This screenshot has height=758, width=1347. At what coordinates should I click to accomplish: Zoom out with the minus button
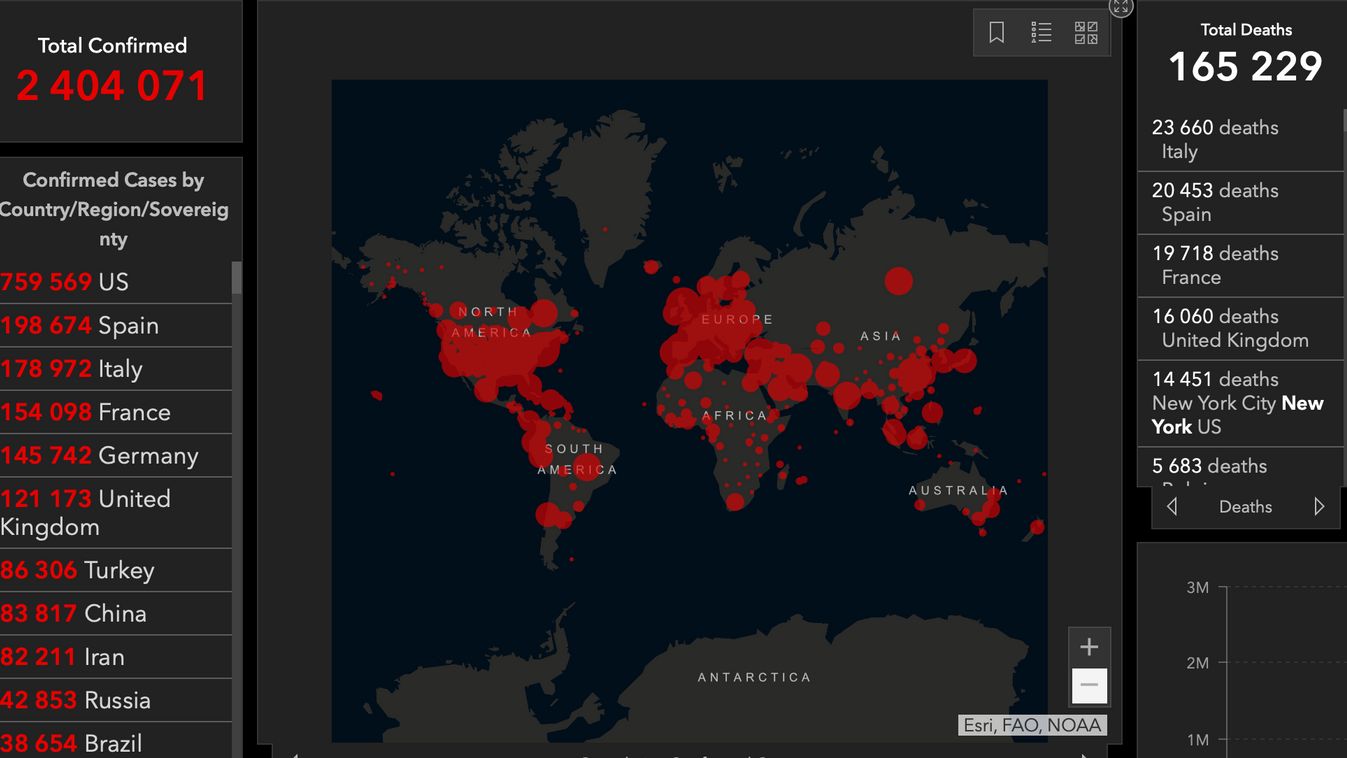[x=1089, y=686]
